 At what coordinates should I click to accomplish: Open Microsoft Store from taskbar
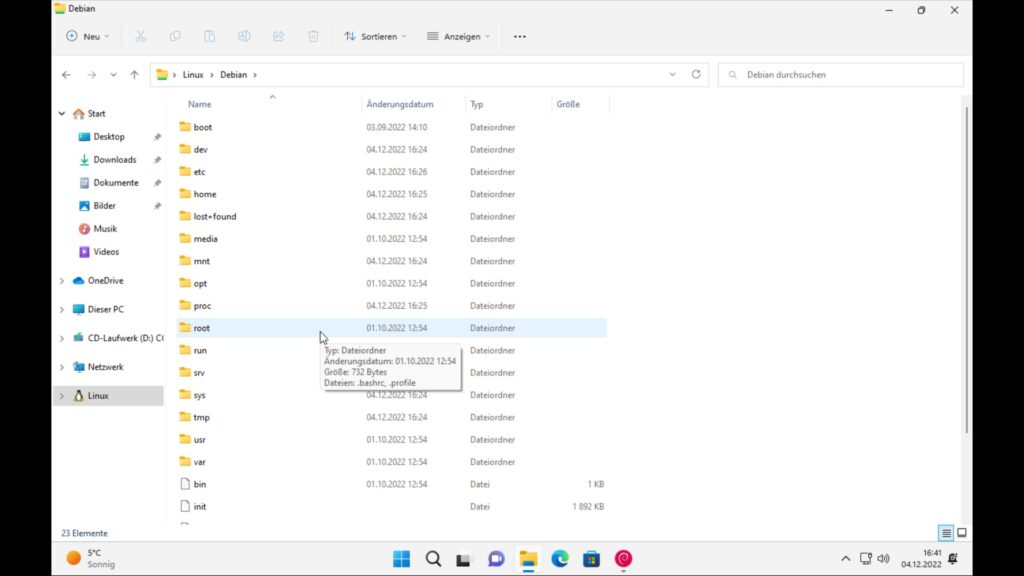(592, 559)
